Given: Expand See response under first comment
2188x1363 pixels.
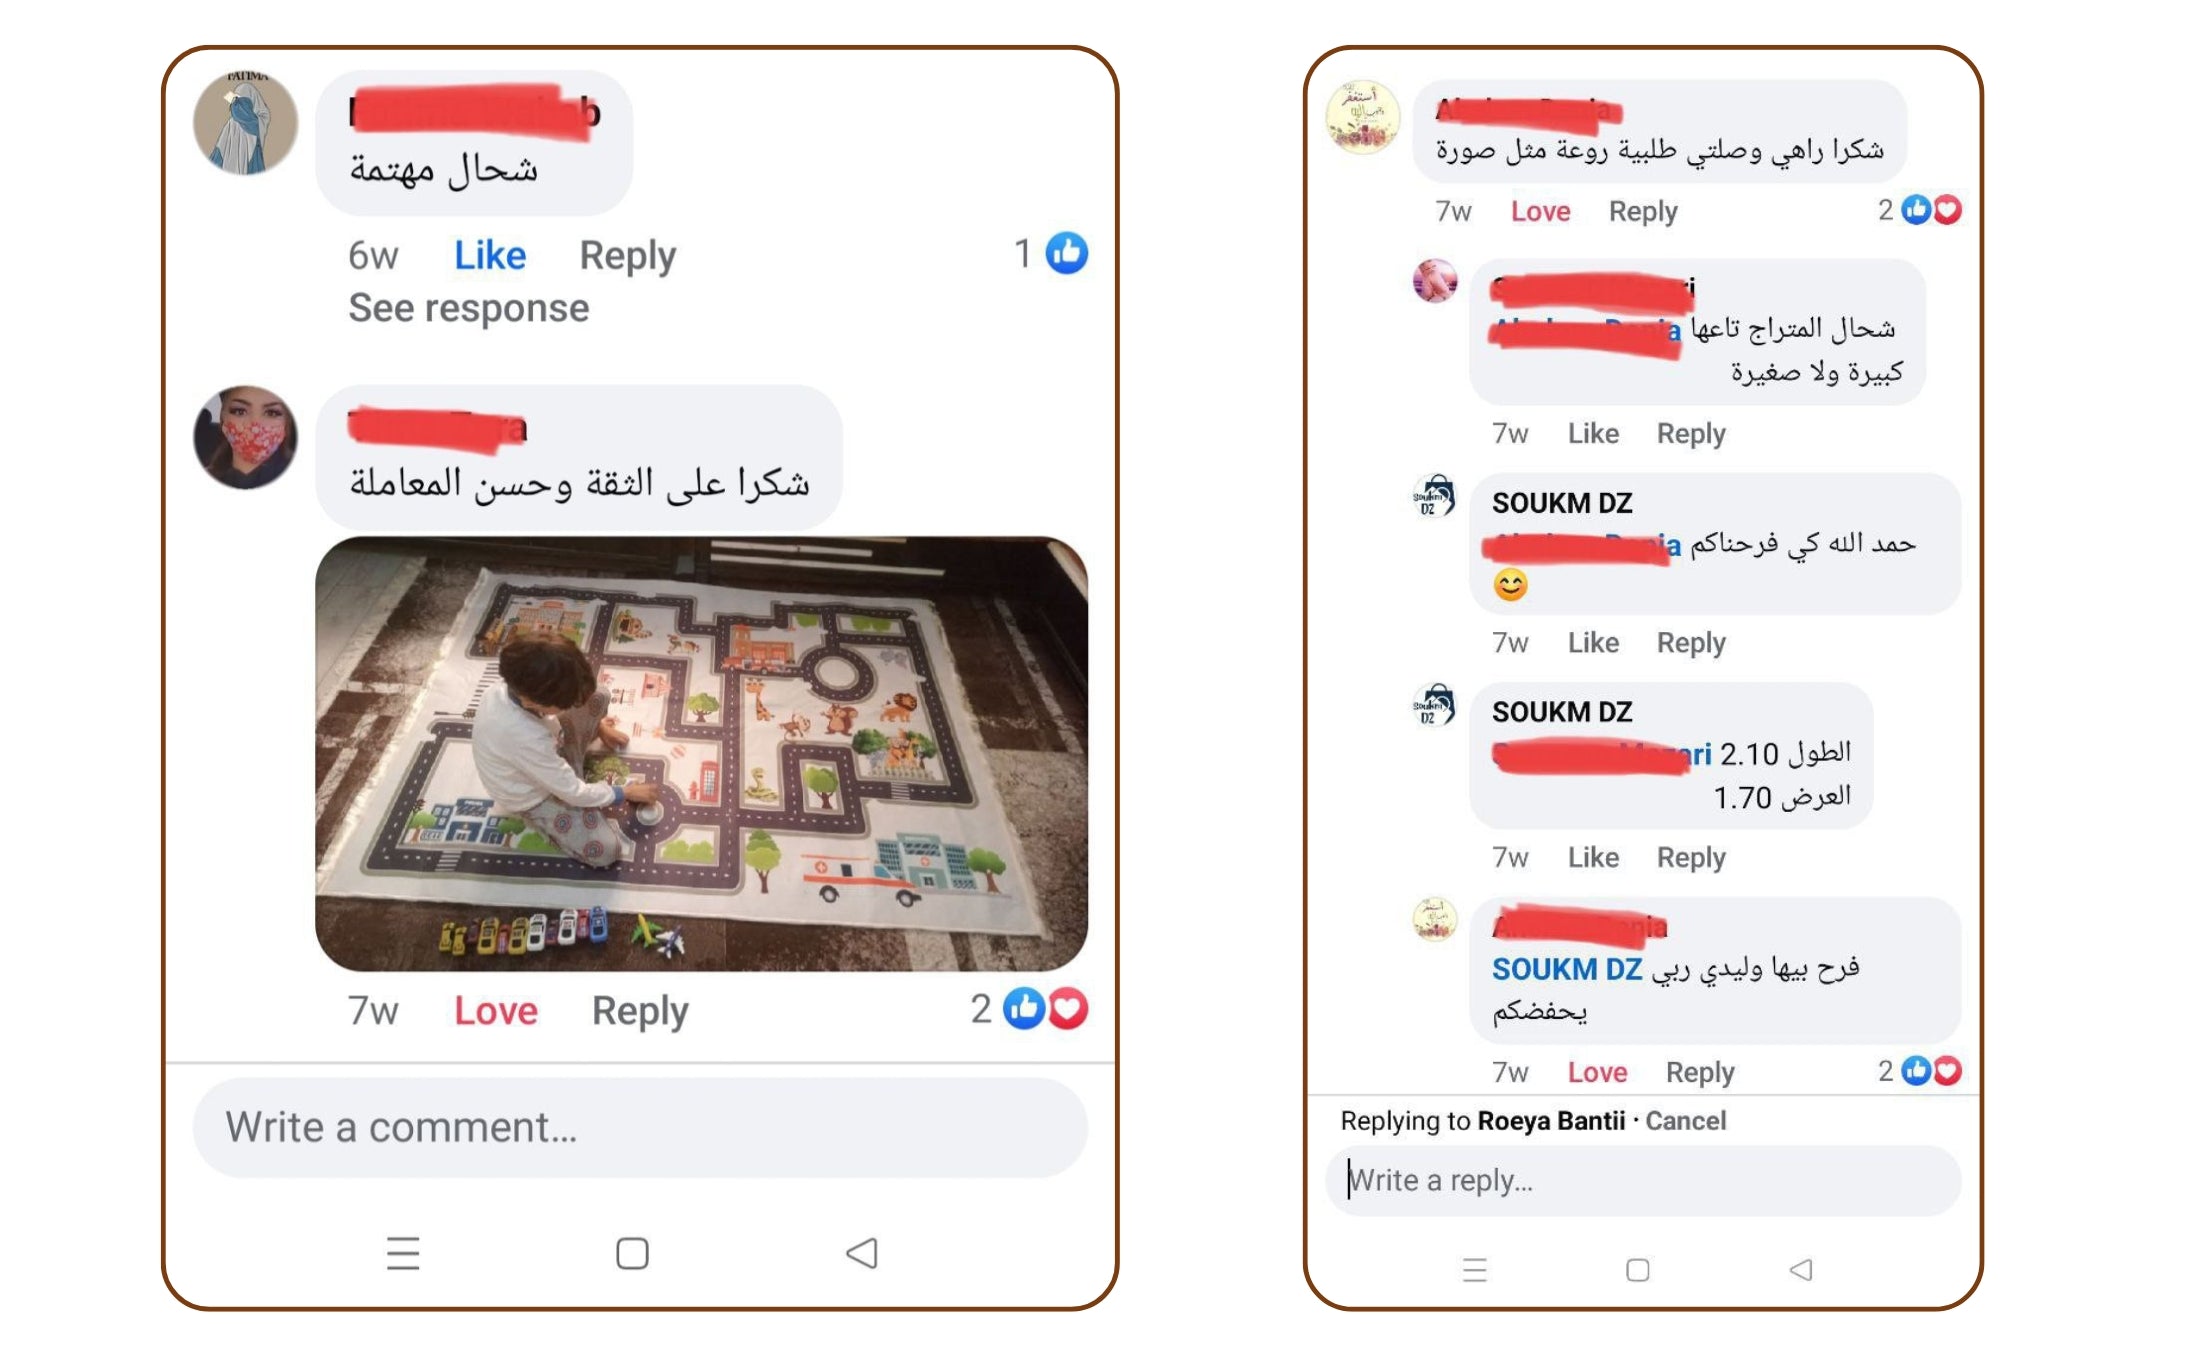Looking at the screenshot, I should 468,308.
